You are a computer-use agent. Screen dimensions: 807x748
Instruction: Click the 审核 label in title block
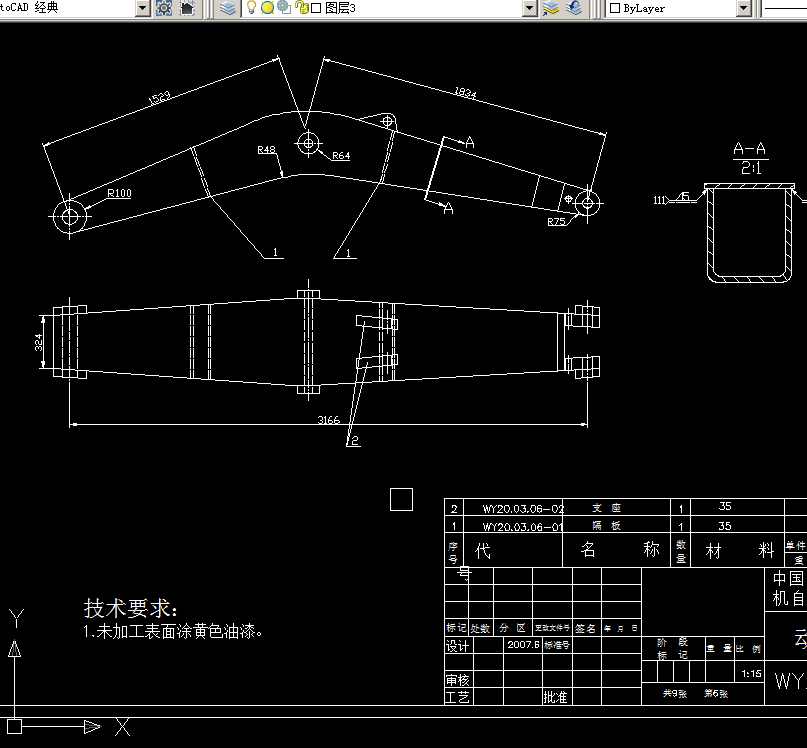tap(458, 680)
